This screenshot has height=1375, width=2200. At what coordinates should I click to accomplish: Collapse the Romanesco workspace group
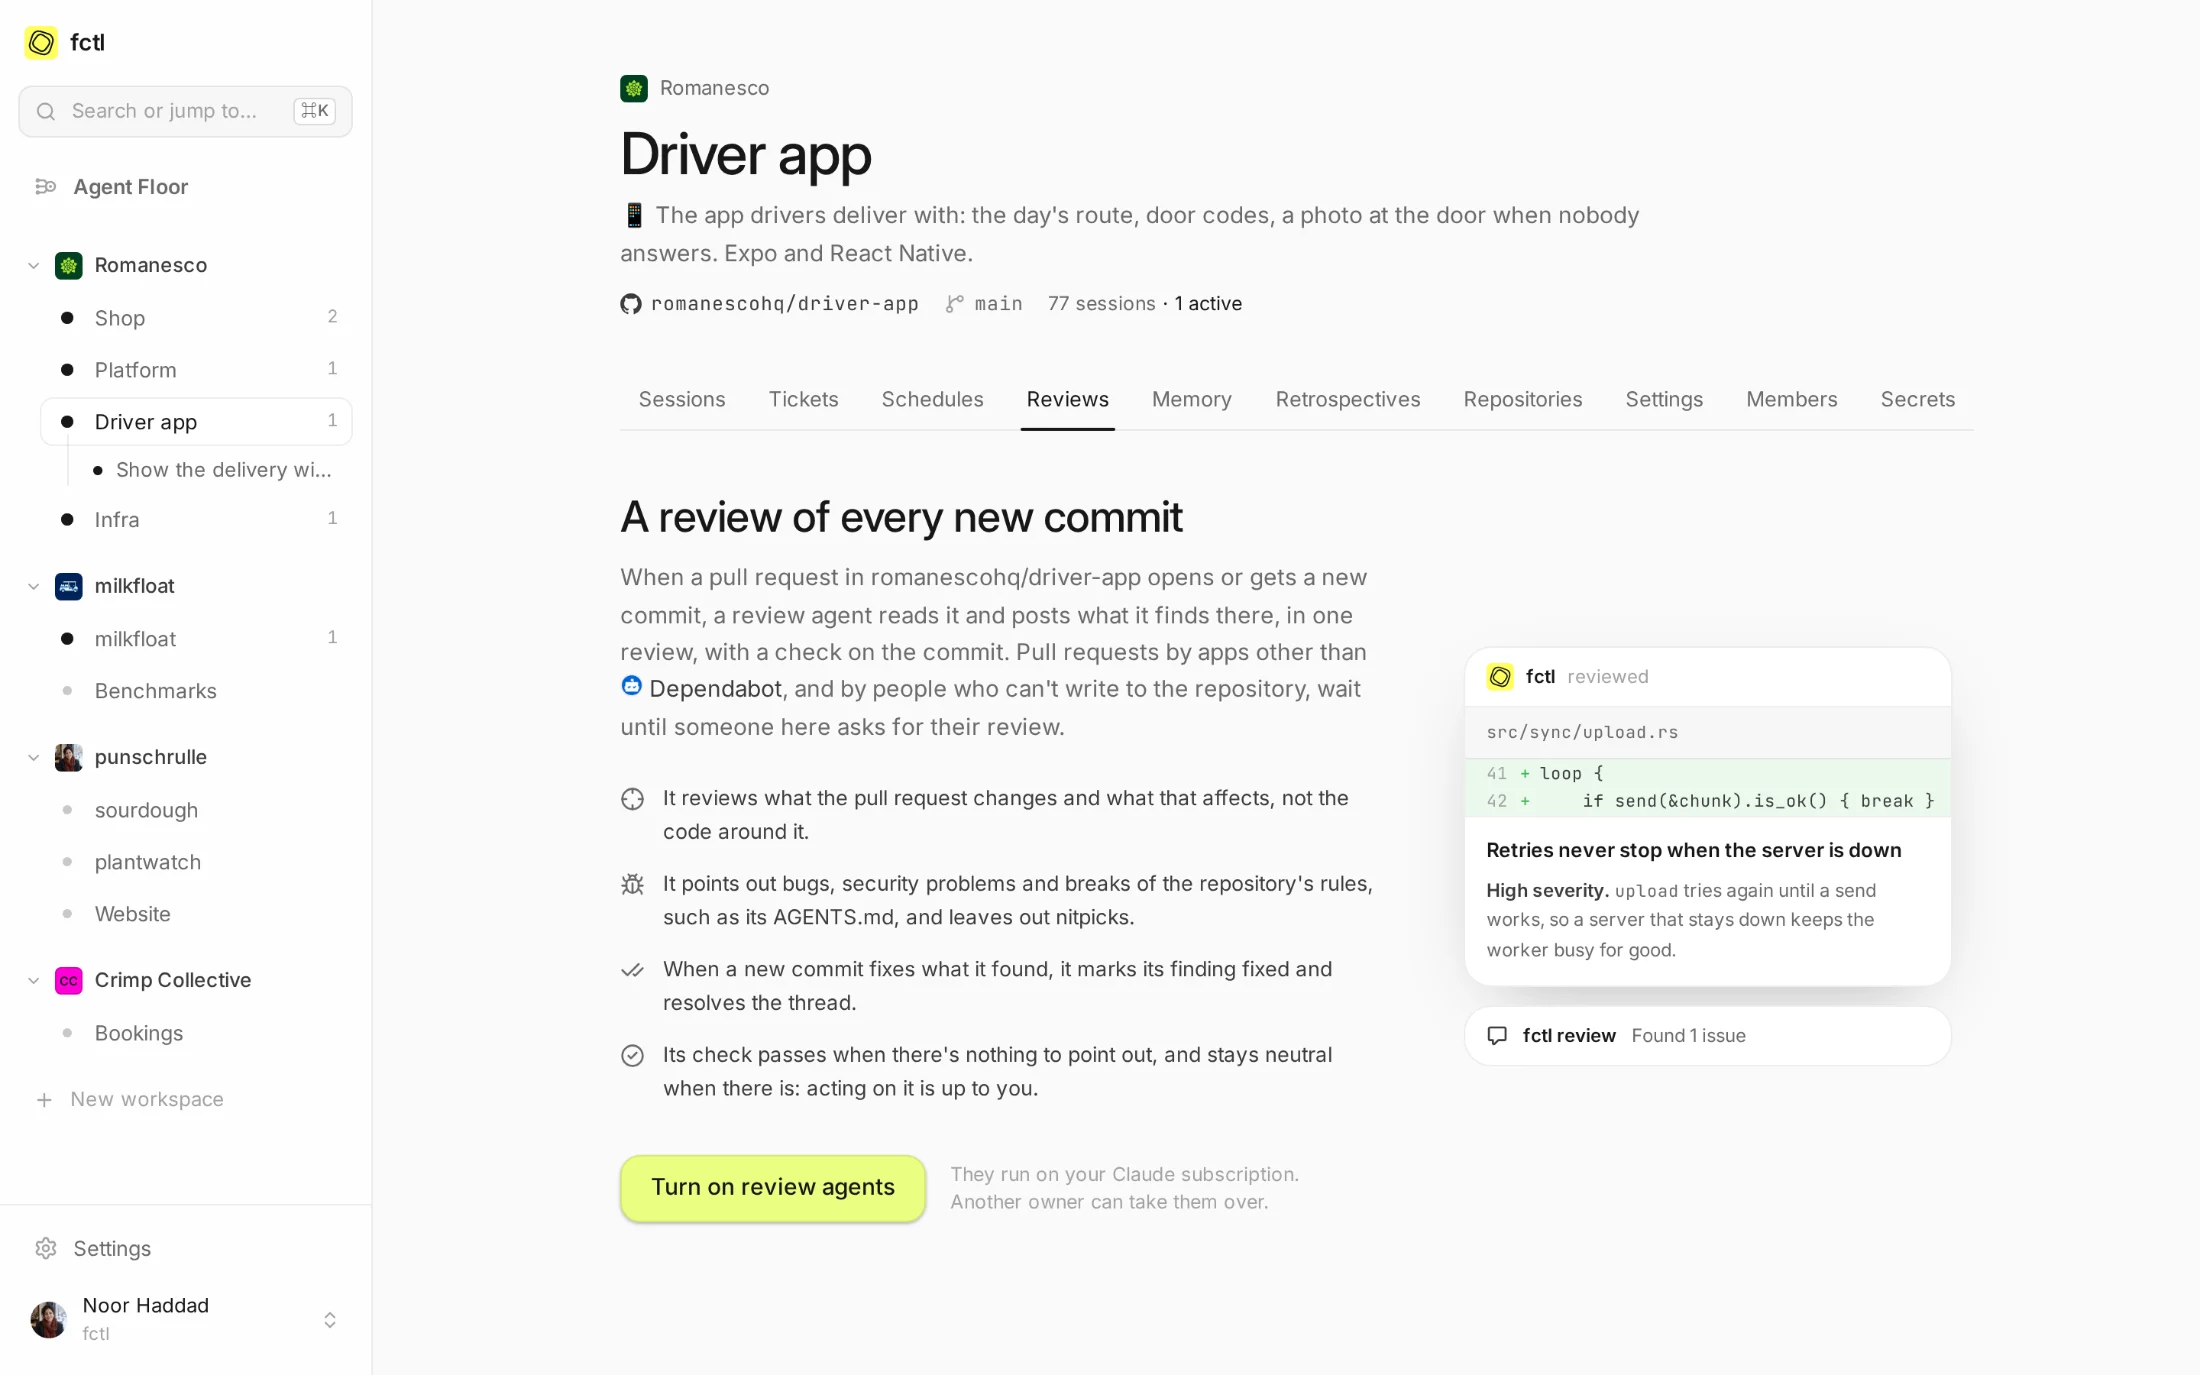tap(33, 265)
